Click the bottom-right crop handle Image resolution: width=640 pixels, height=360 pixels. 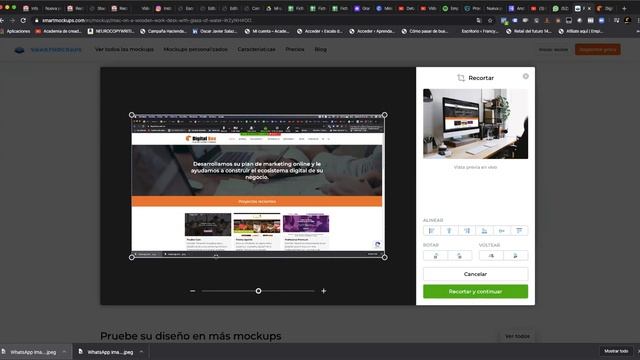click(384, 257)
